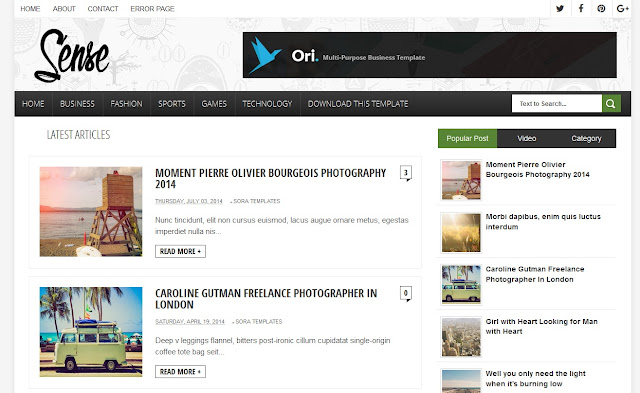The height and width of the screenshot is (393, 640).
Task: Open sidebar post Caroline Gutman Freelance Photographer
Action: (535, 274)
